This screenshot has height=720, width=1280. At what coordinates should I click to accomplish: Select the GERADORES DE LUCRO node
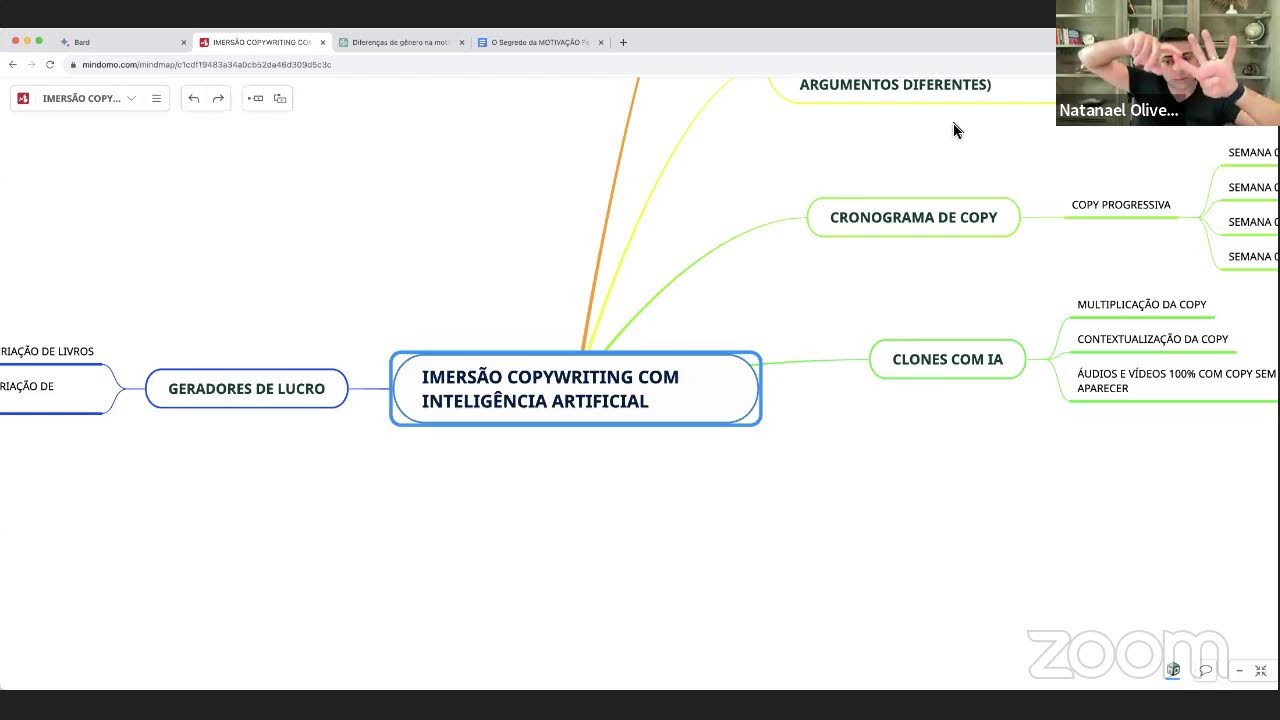[246, 388]
